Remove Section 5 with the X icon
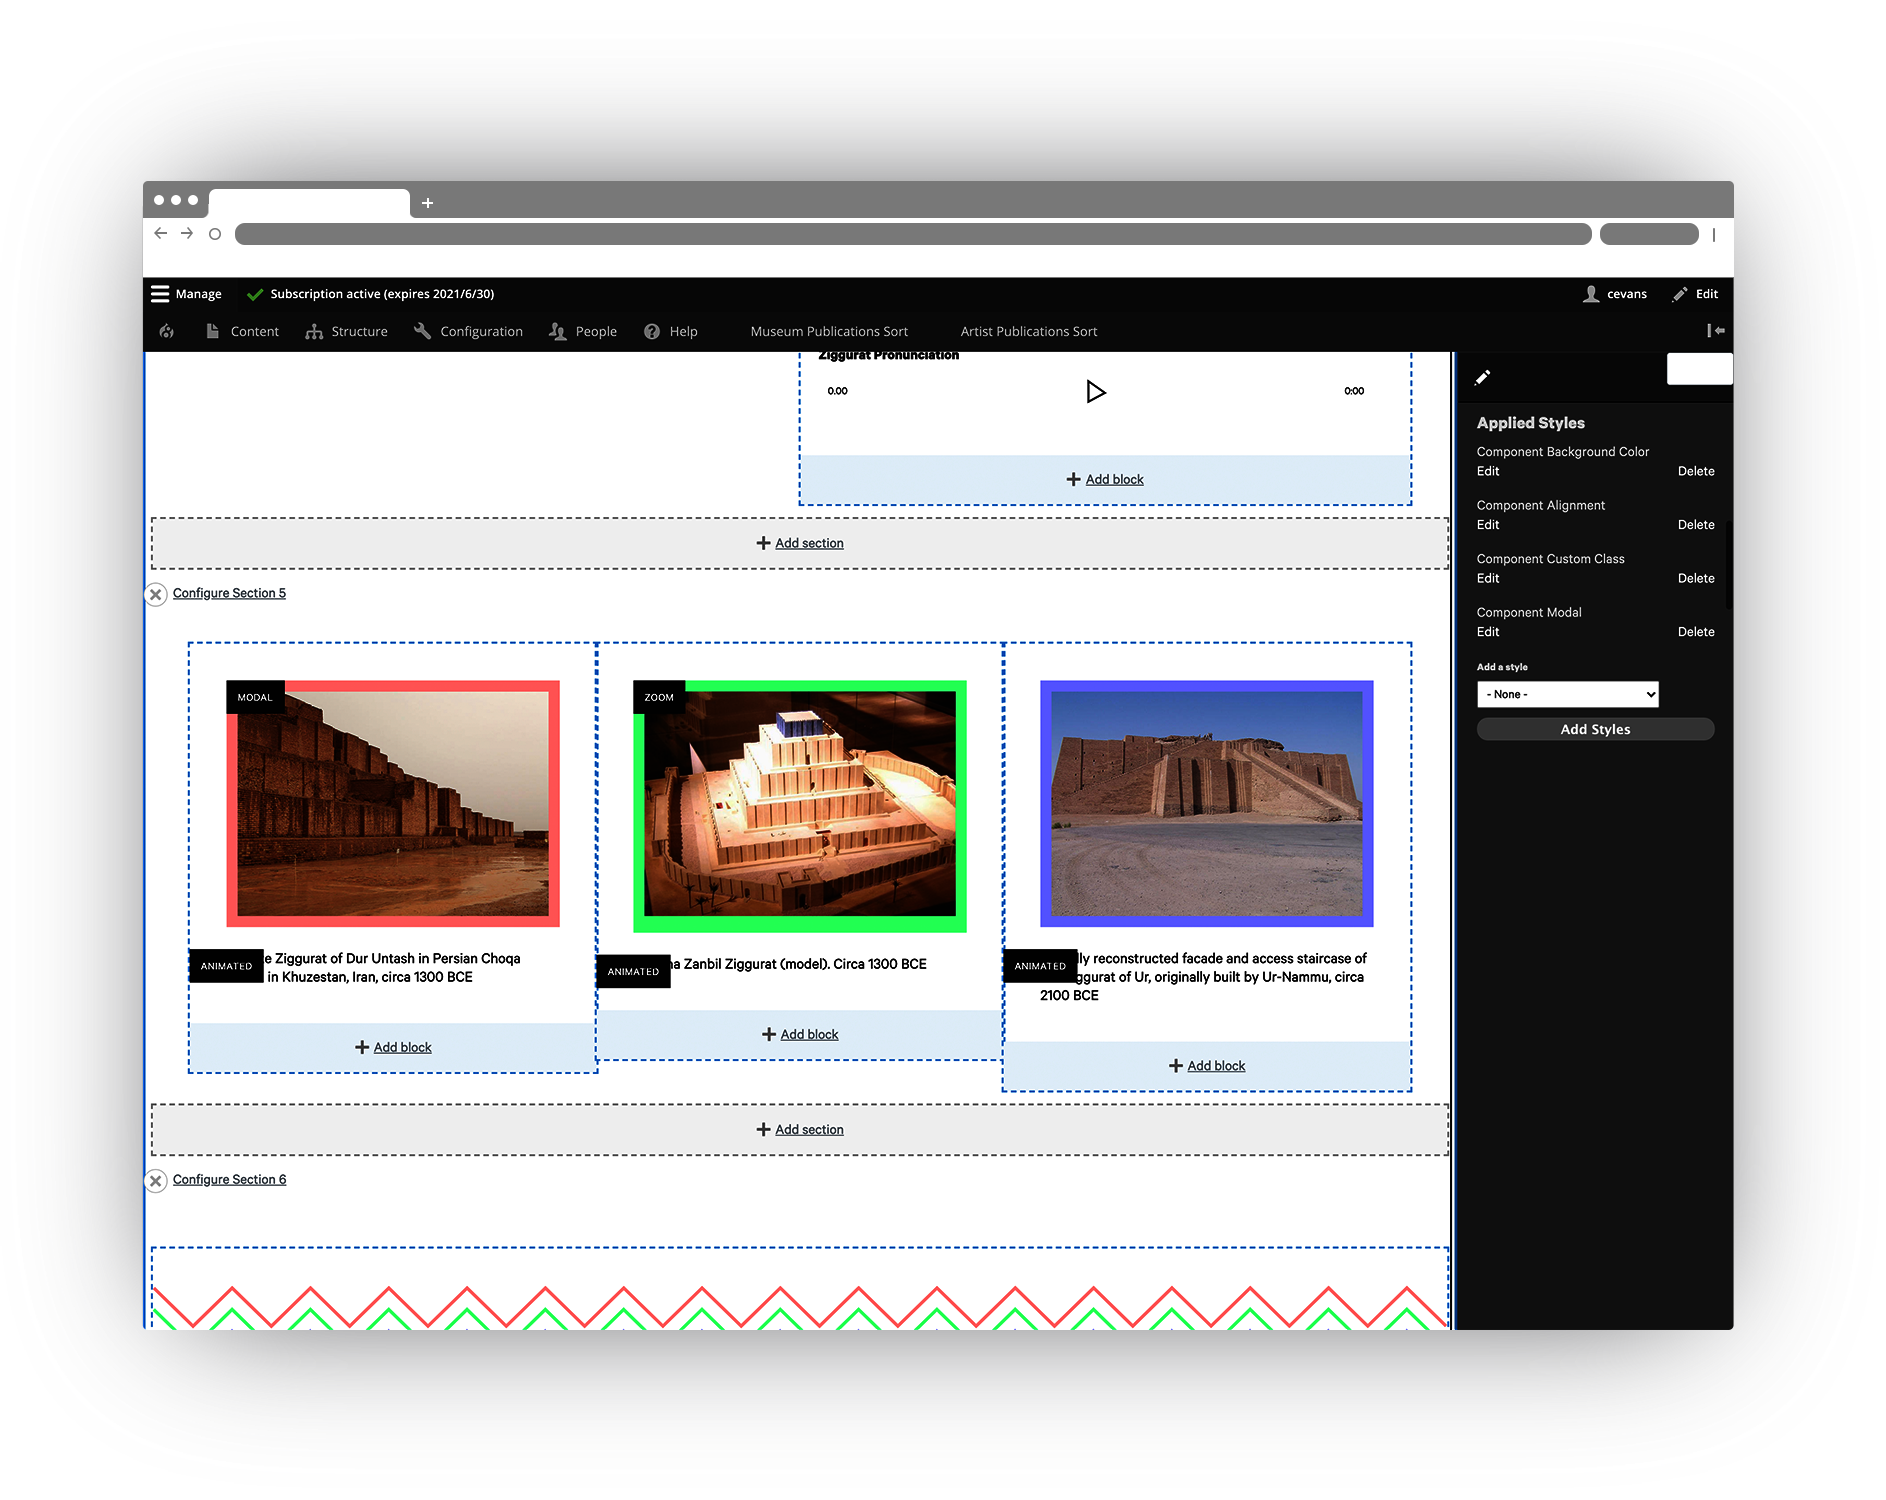The width and height of the screenshot is (1886, 1500). point(156,595)
